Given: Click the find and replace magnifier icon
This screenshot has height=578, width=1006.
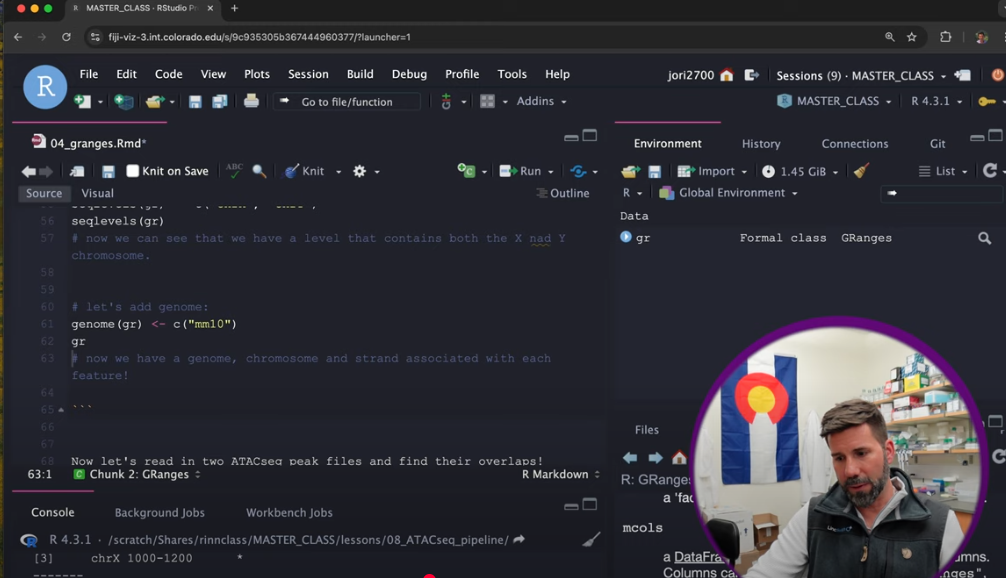Looking at the screenshot, I should tap(259, 171).
